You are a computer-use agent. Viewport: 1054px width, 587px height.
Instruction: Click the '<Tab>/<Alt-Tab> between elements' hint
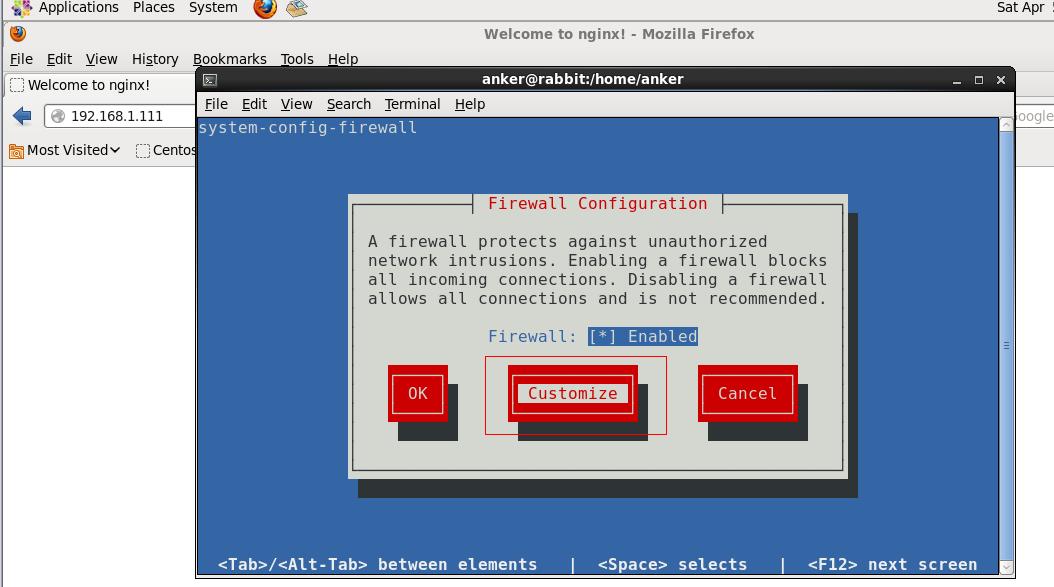[x=378, y=565]
